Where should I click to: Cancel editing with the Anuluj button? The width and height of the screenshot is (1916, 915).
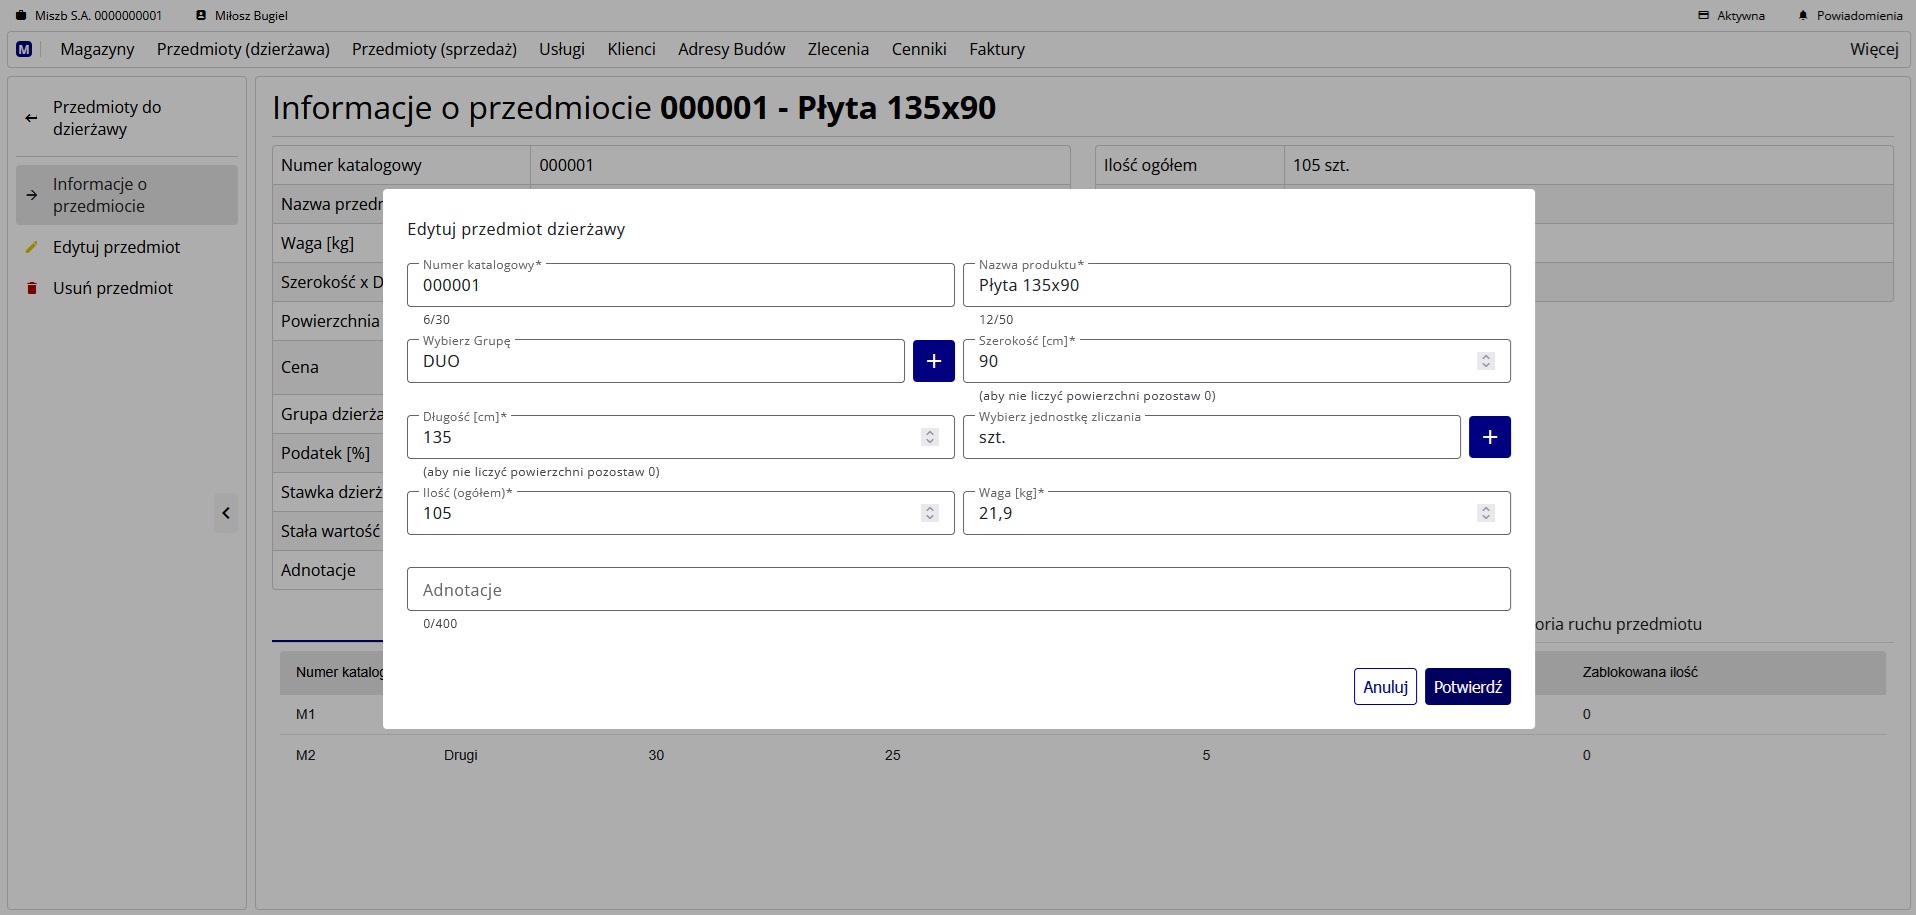click(1385, 687)
